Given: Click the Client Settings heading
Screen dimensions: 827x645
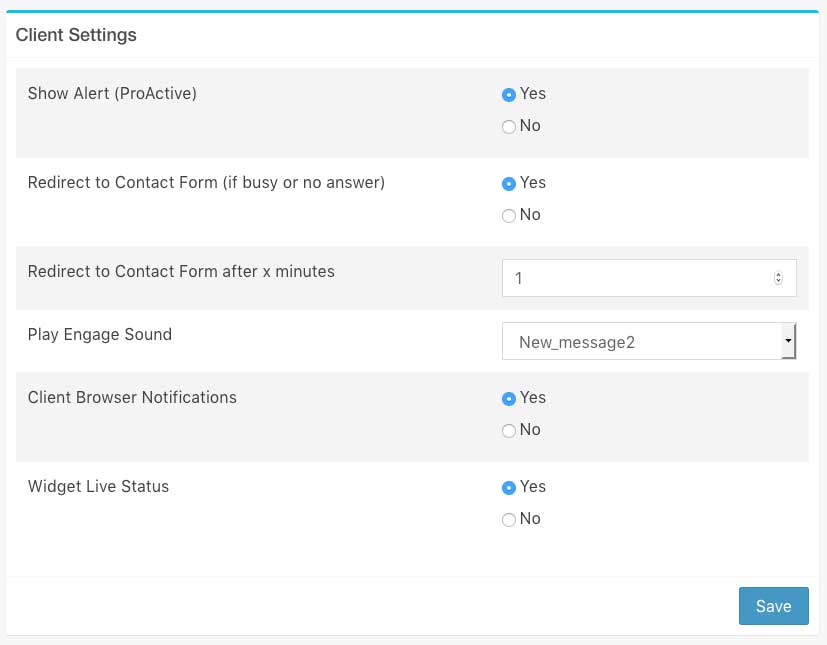Looking at the screenshot, I should 76,35.
